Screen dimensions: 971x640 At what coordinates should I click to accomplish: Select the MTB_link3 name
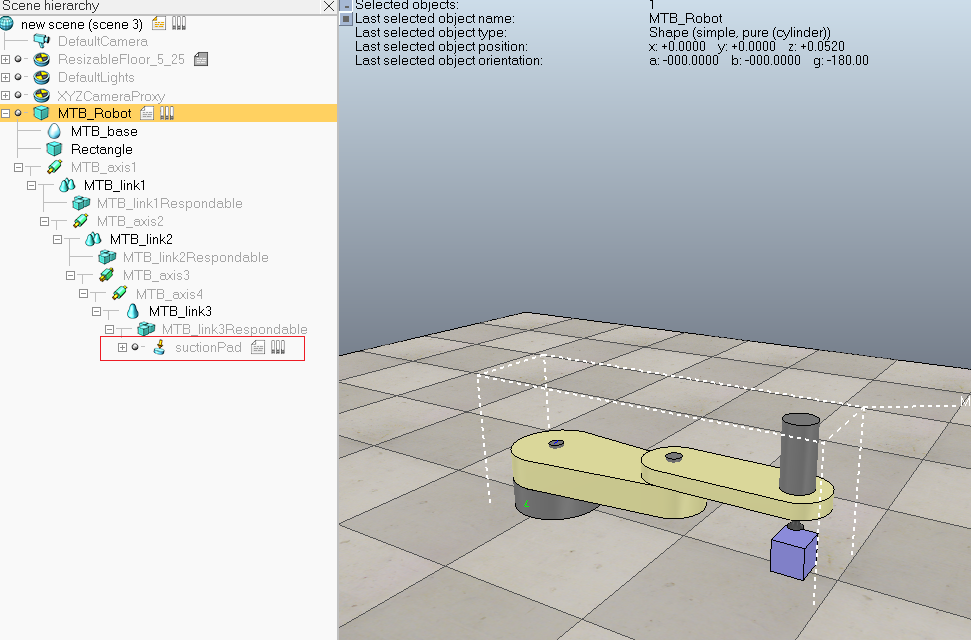coord(180,311)
